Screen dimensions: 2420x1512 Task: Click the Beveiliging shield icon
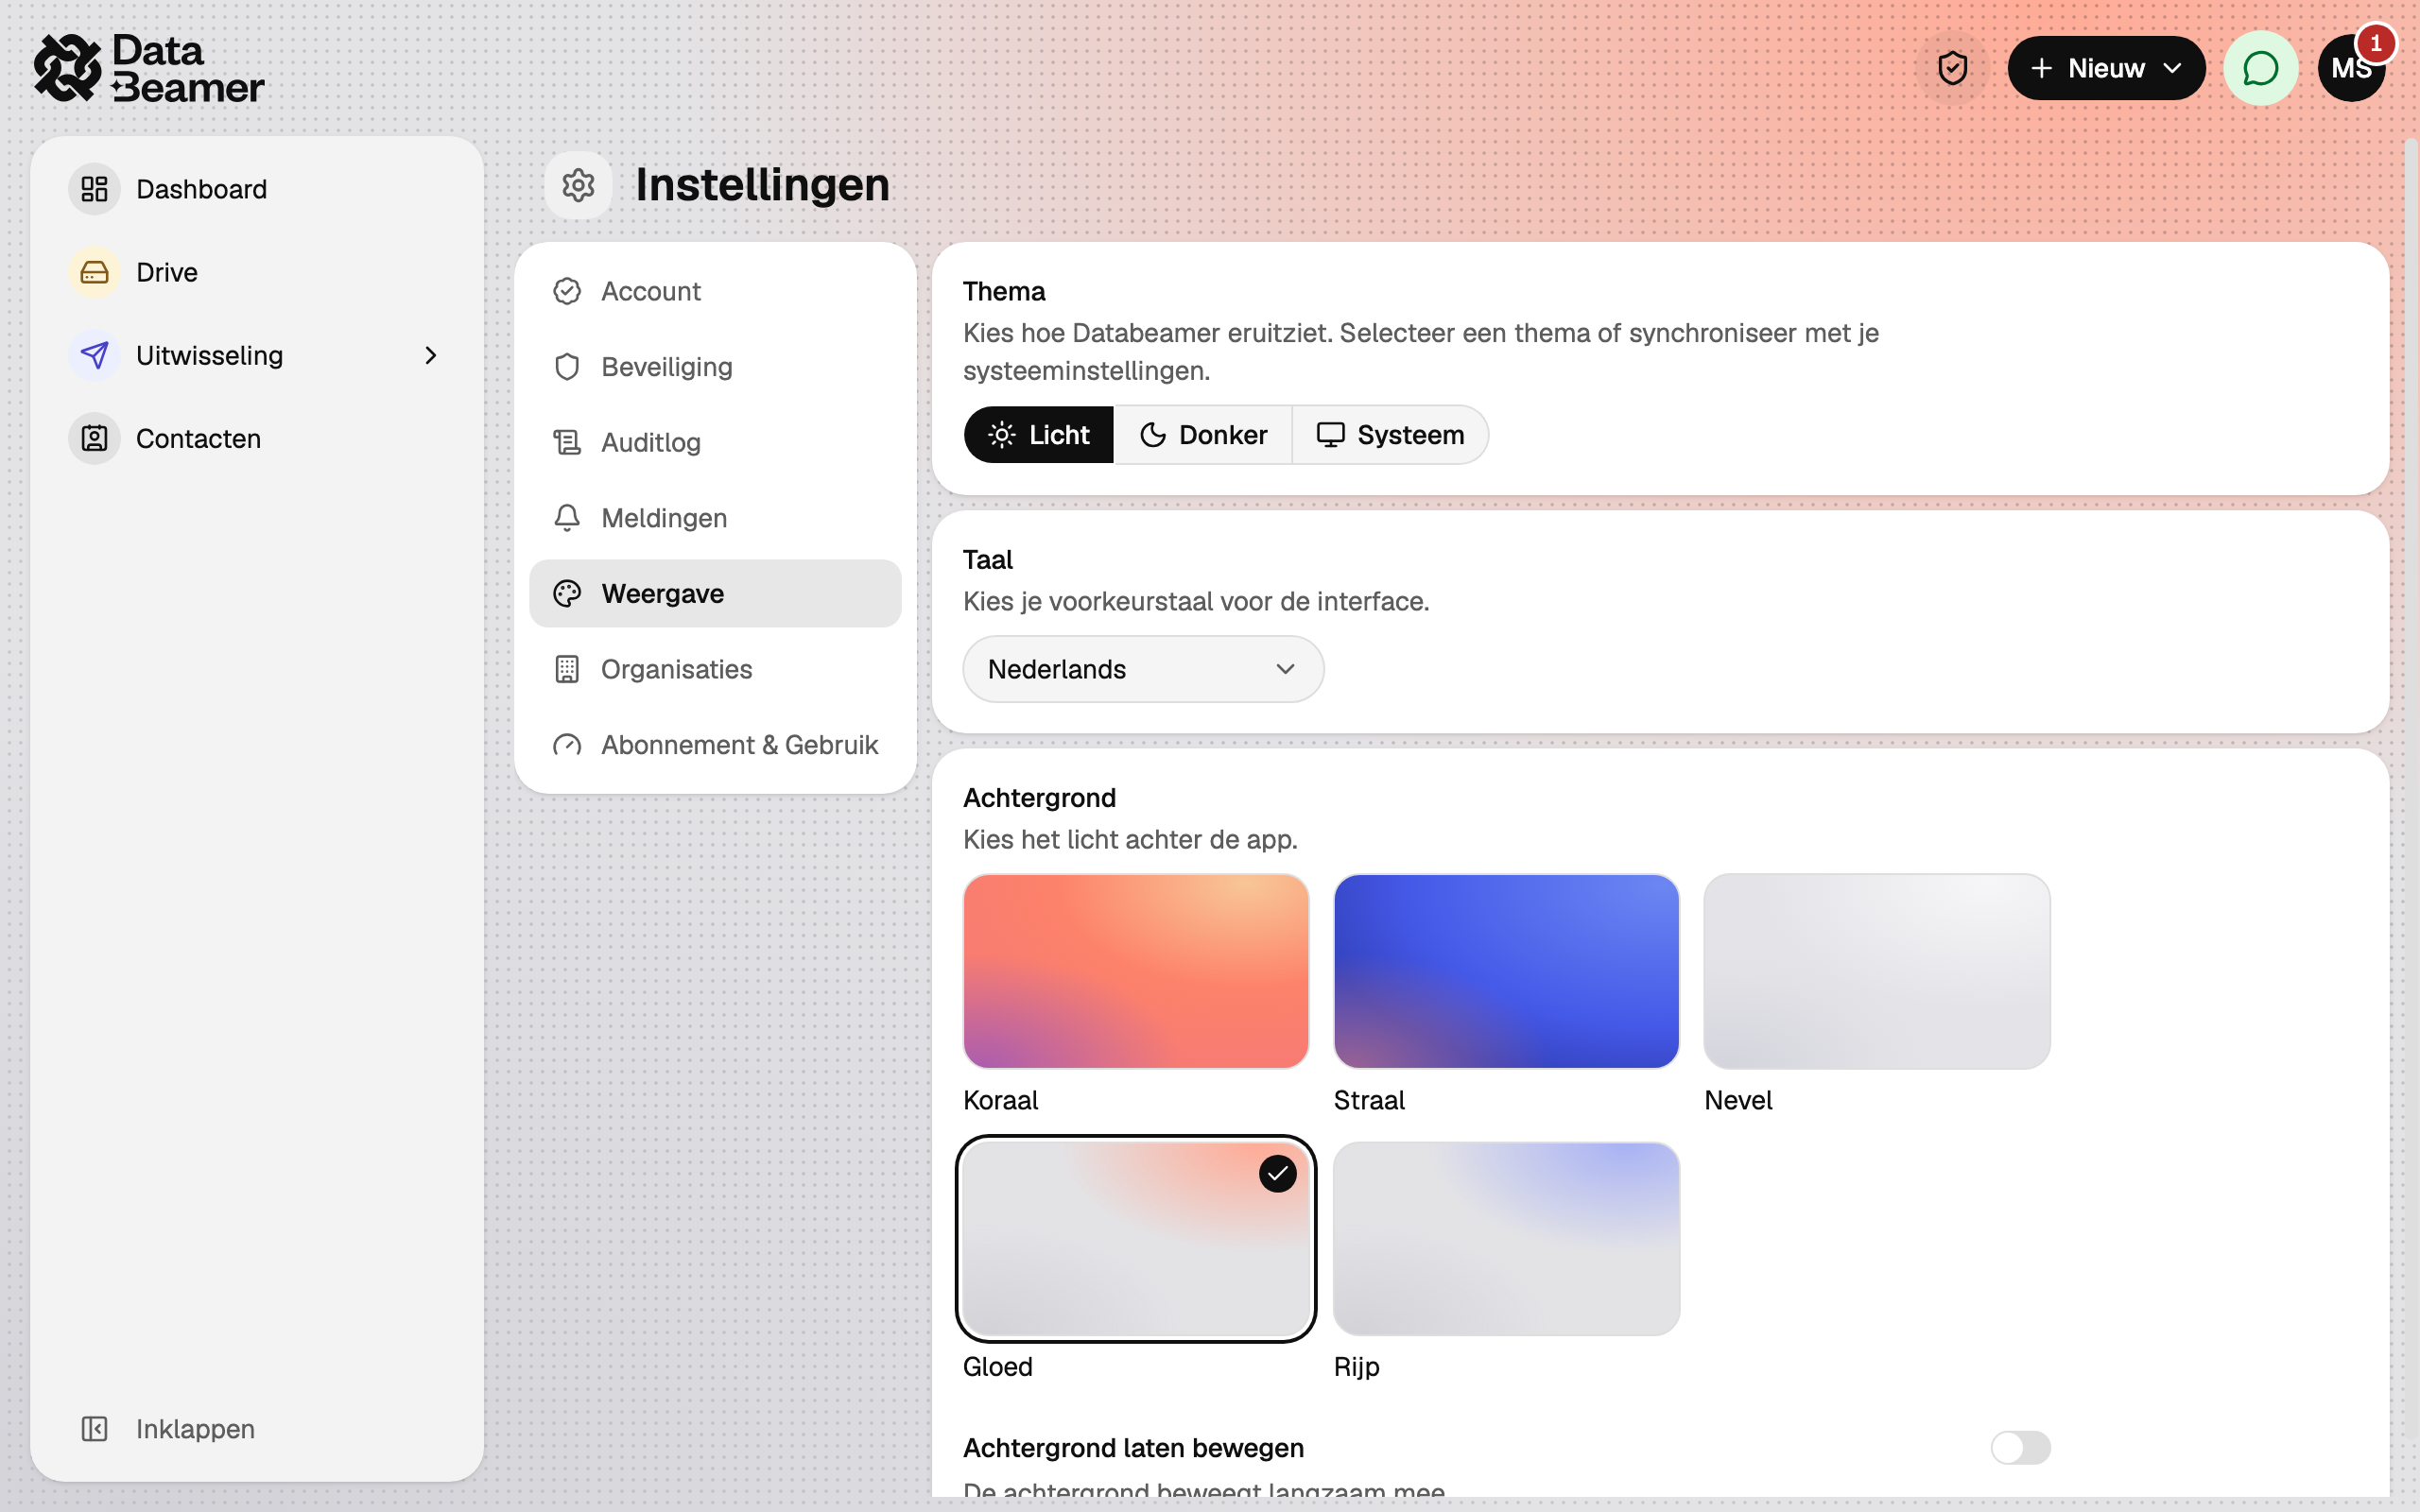coord(567,367)
